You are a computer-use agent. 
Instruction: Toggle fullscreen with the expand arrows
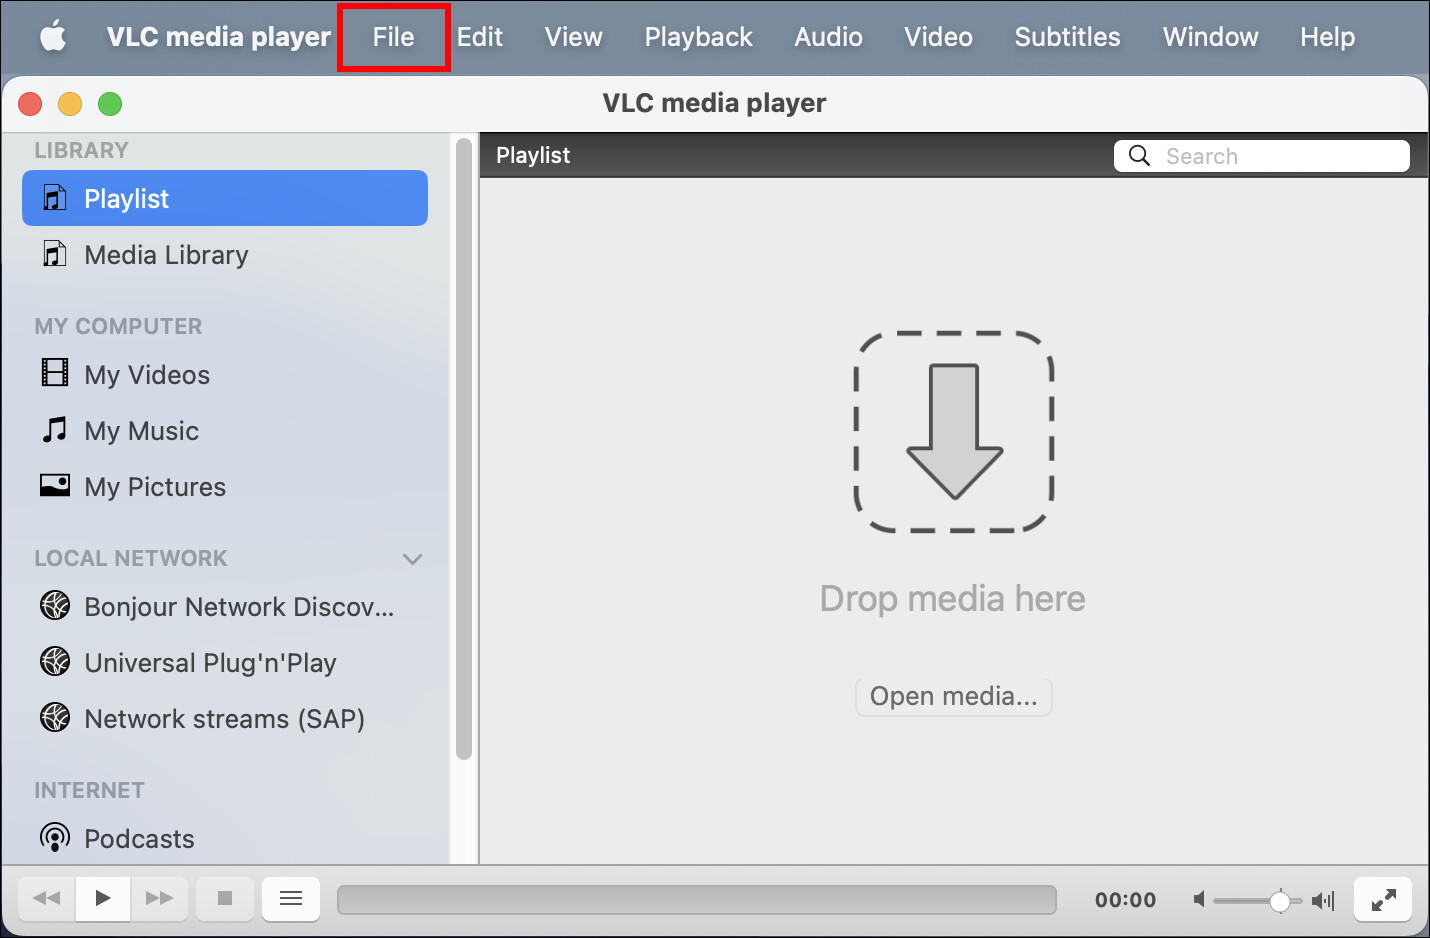point(1383,899)
